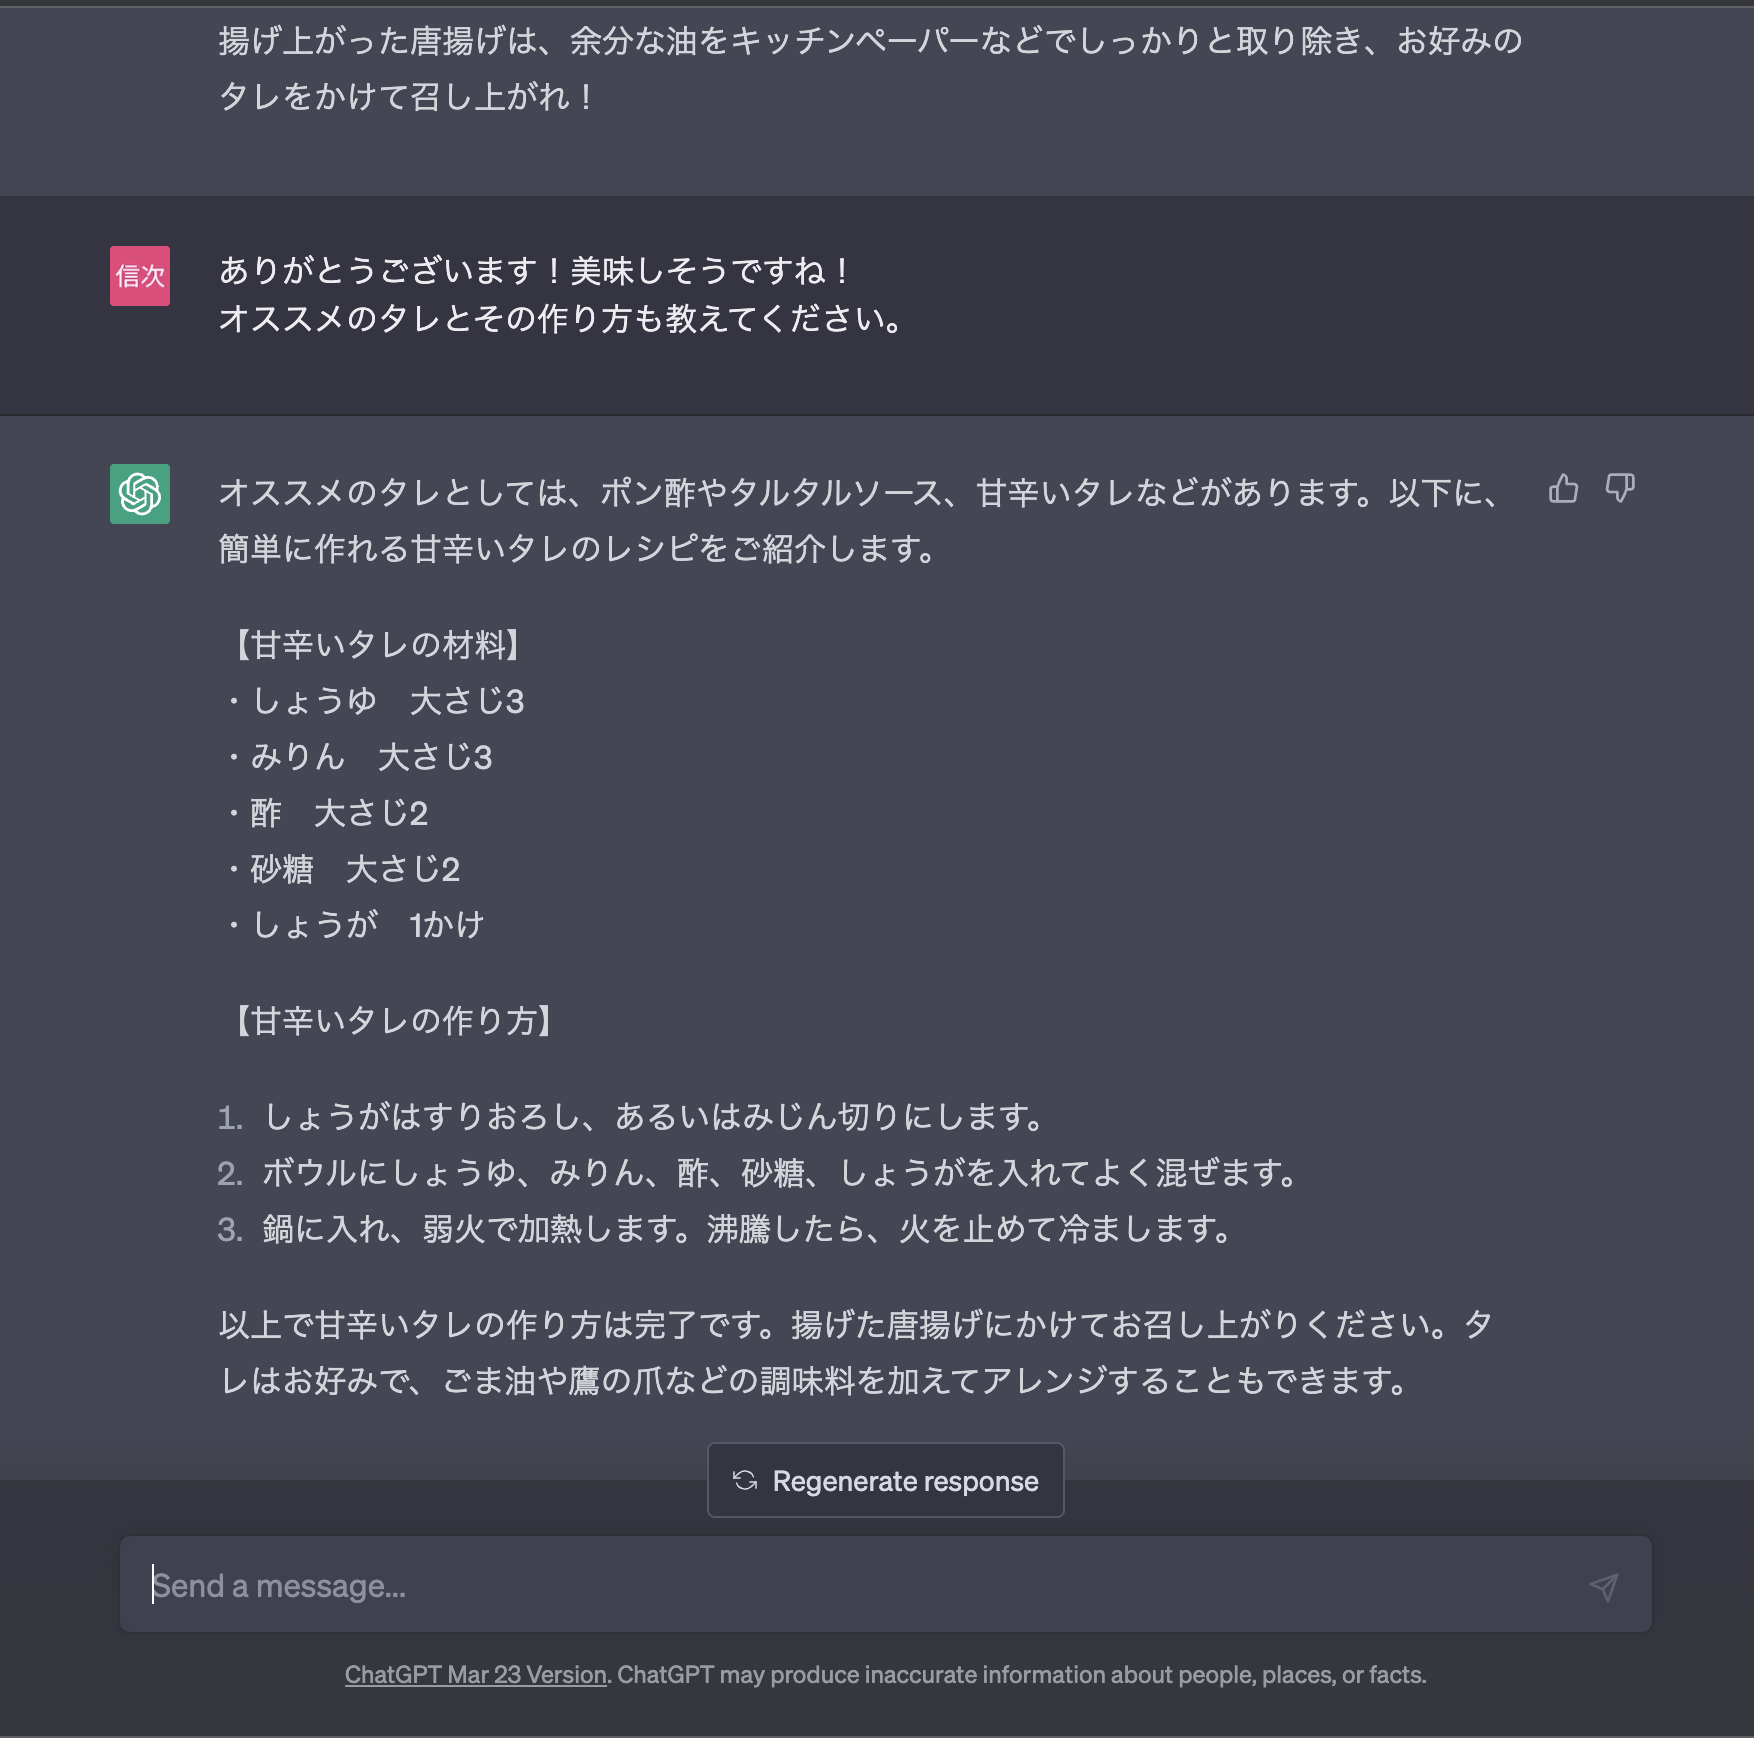Screen dimensions: 1754x1738
Task: Click the Regenerate response button
Action: (x=885, y=1480)
